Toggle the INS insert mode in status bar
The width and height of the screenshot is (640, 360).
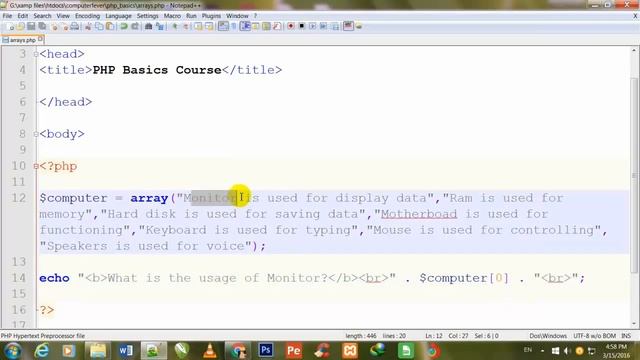click(x=626, y=336)
